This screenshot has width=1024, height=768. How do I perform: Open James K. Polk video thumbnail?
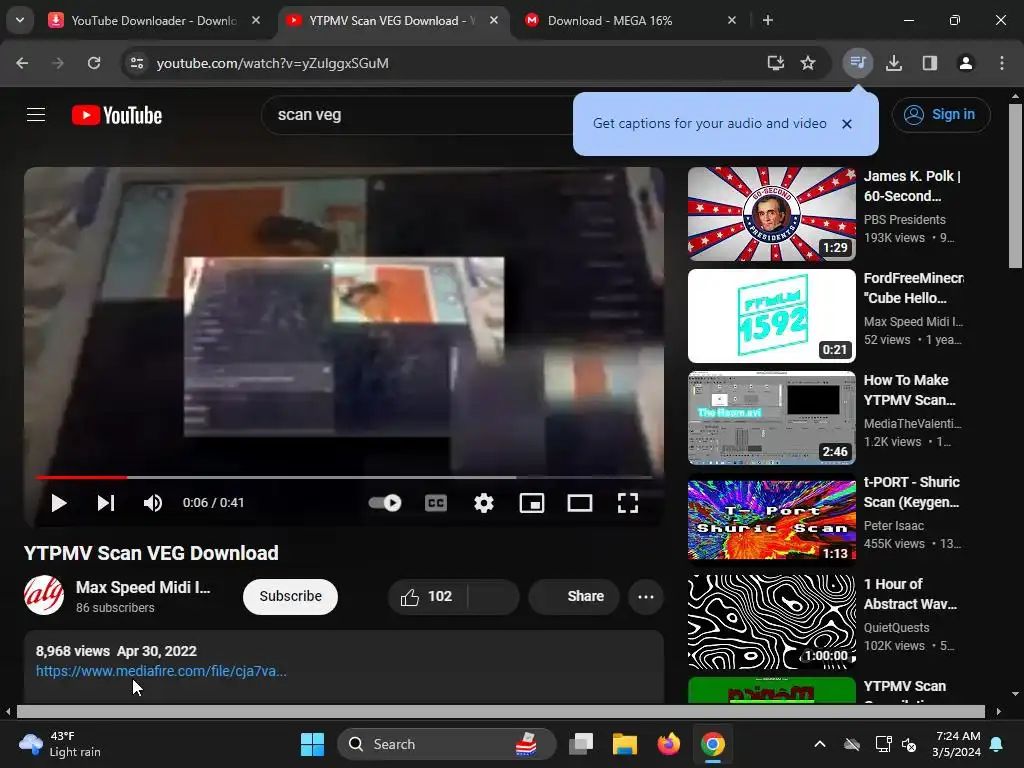pos(772,214)
